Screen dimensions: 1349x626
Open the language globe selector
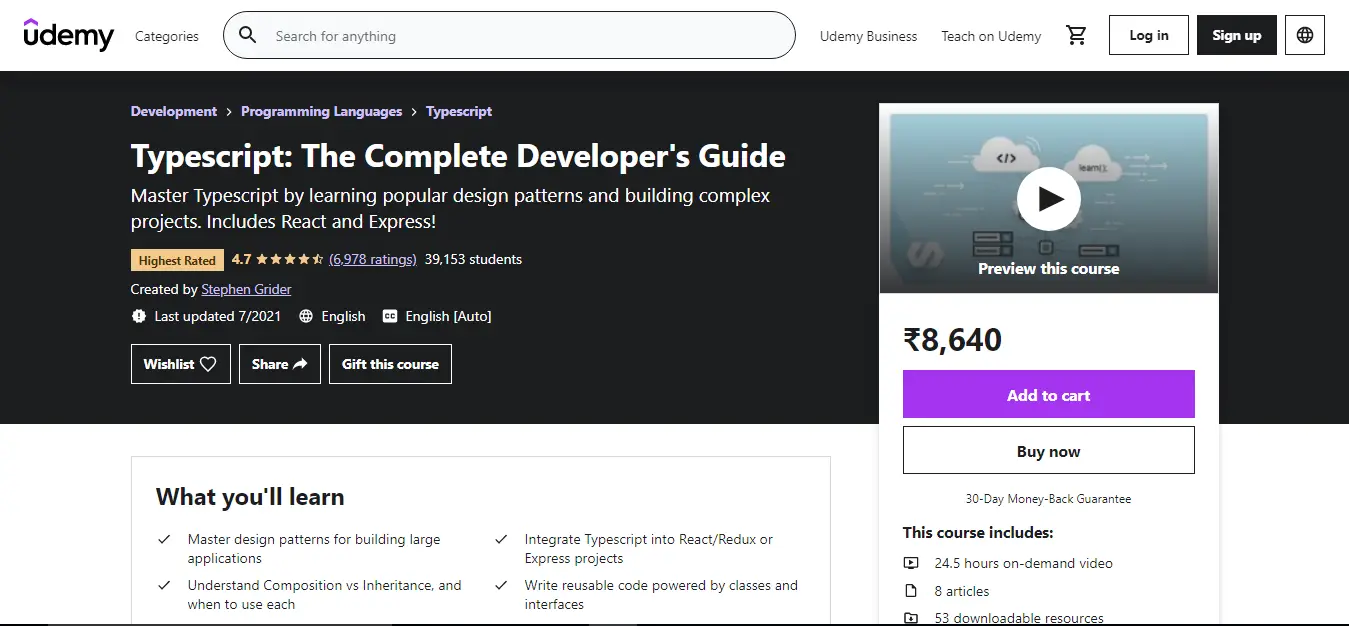[x=1305, y=35]
